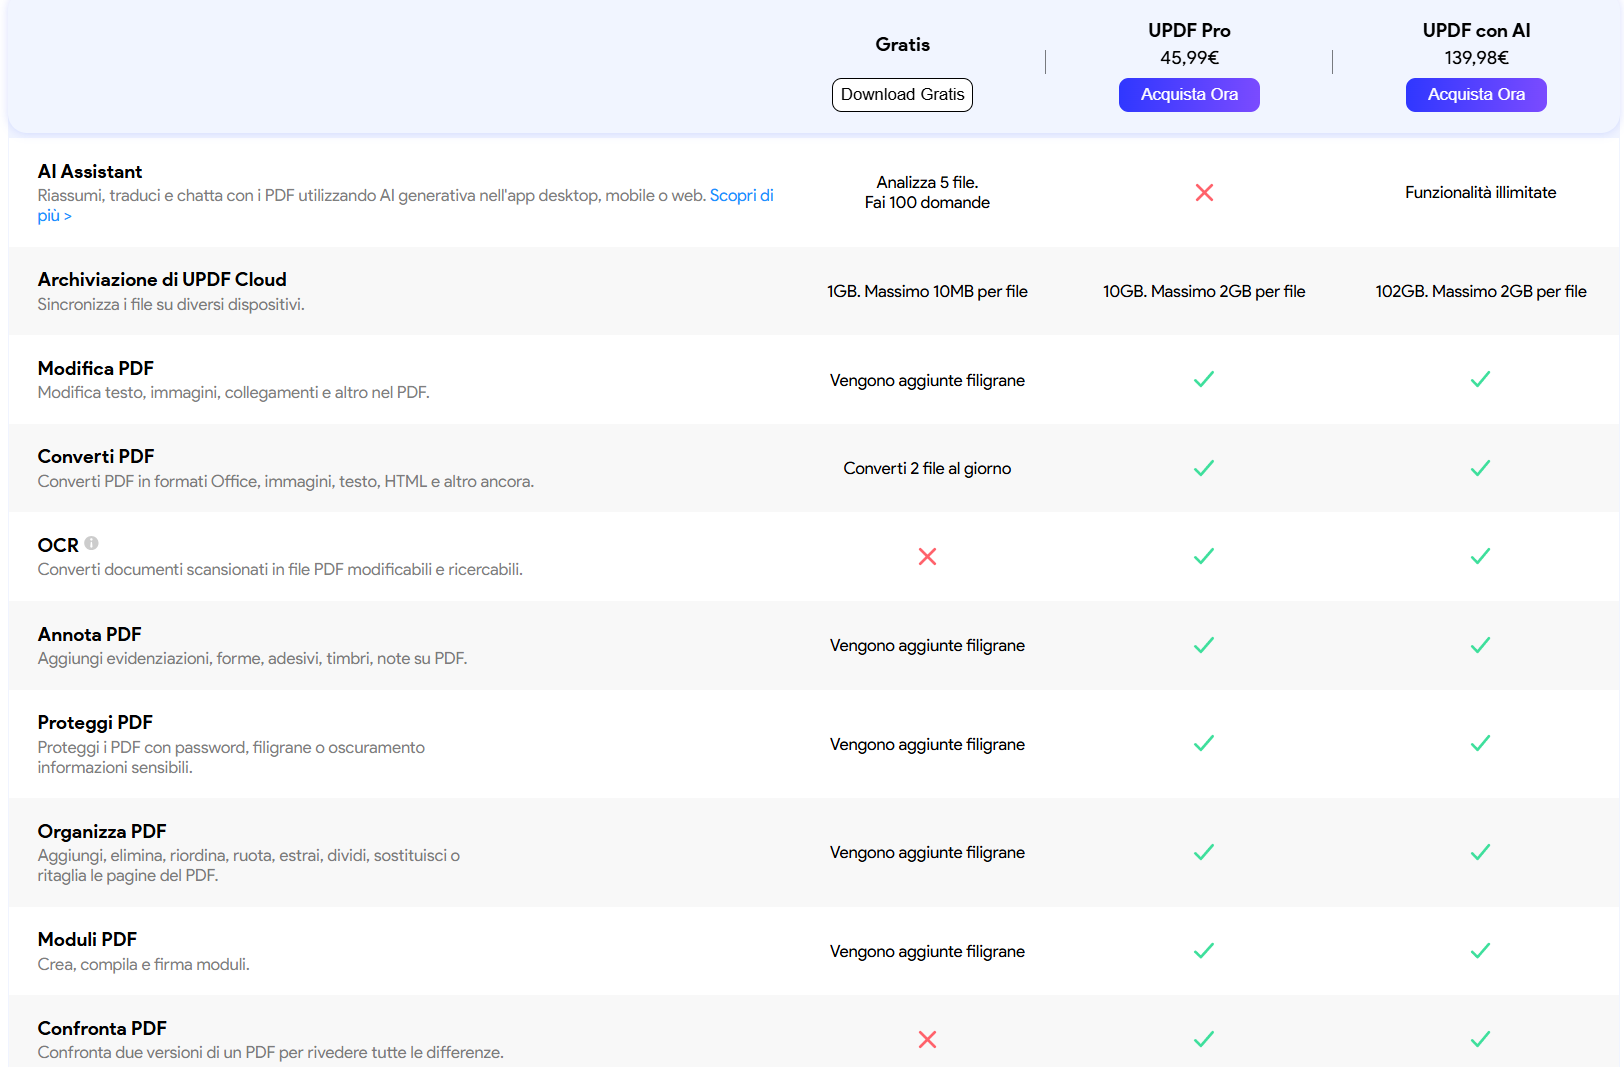Click the Converti PDF feature title
Image resolution: width=1624 pixels, height=1067 pixels.
coord(96,456)
